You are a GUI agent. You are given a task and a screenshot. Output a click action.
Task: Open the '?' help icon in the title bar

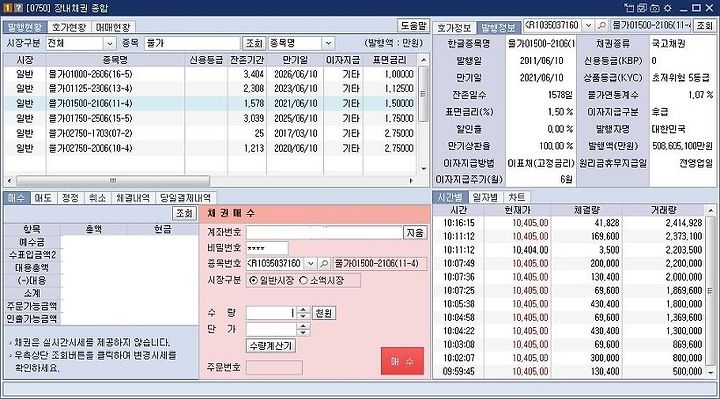click(x=17, y=8)
